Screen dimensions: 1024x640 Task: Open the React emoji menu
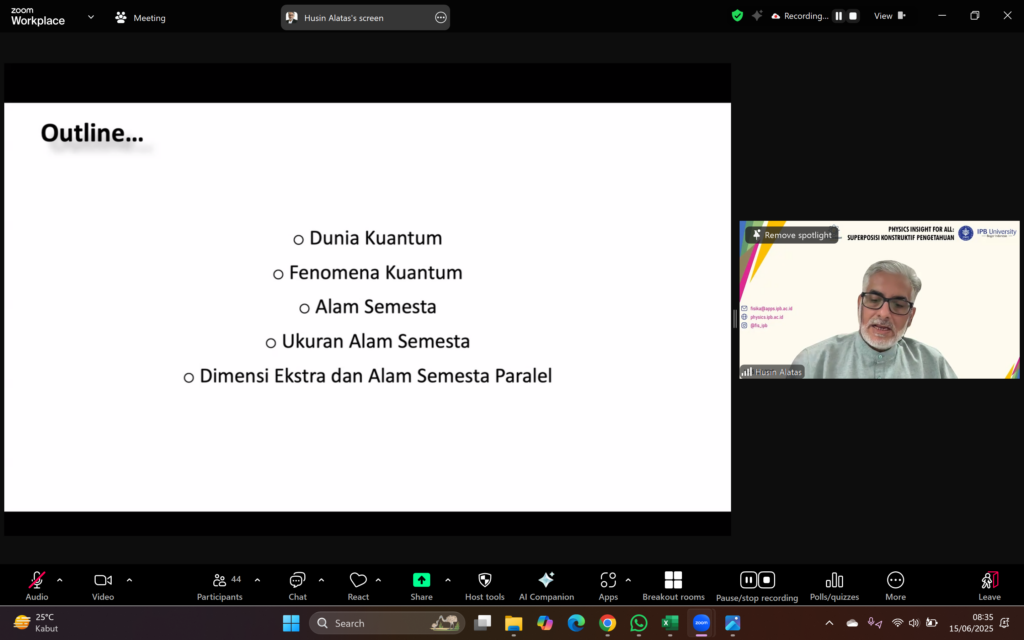coord(358,585)
